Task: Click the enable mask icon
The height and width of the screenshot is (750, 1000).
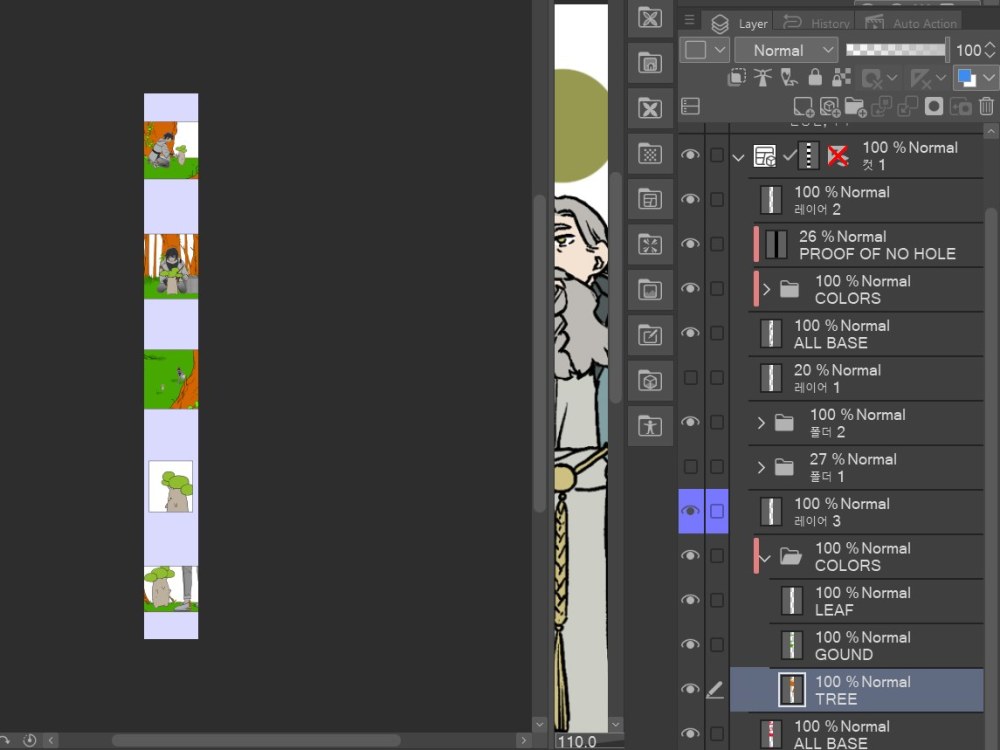Action: [x=871, y=78]
